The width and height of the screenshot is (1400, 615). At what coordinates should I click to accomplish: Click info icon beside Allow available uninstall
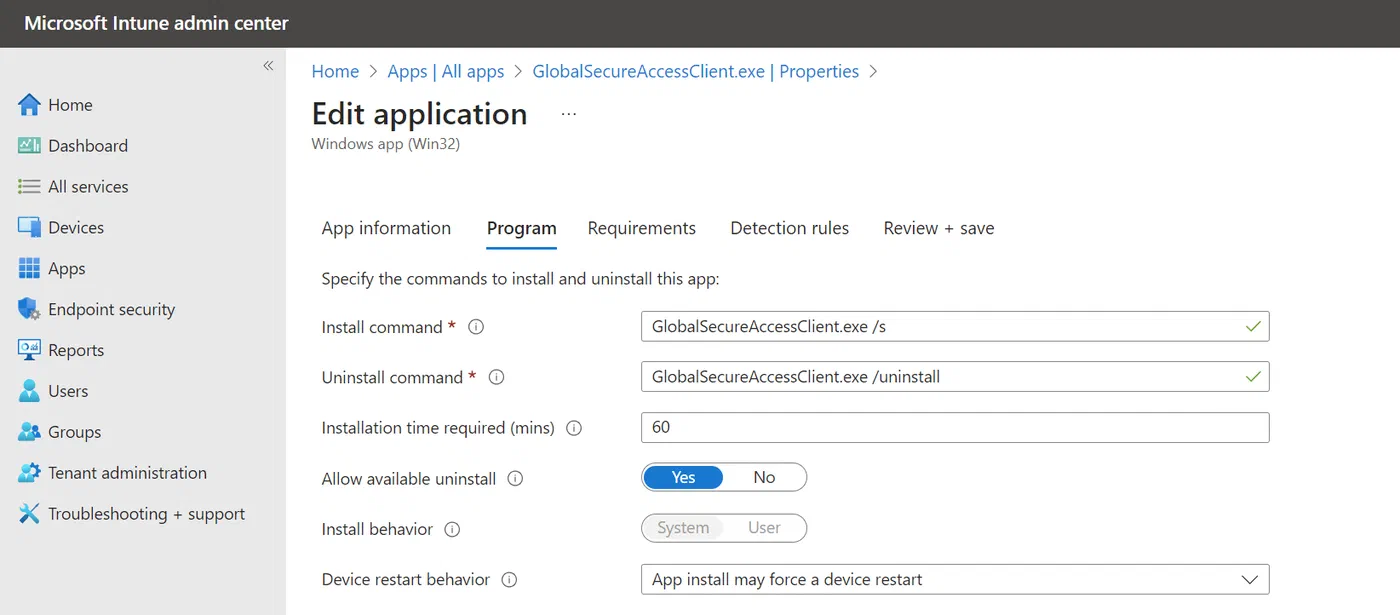click(x=515, y=479)
